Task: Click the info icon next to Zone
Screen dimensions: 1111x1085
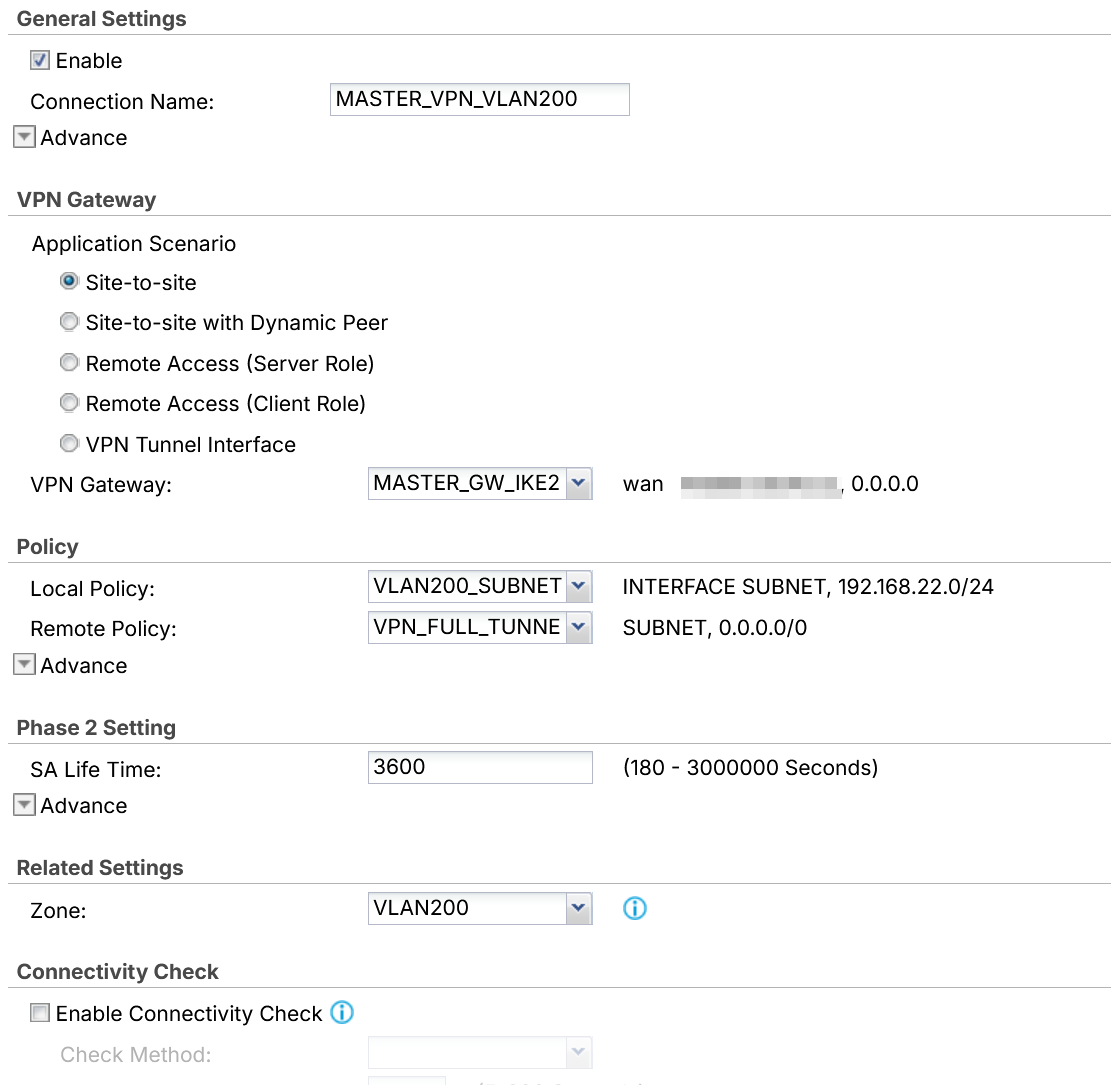Action: (634, 908)
